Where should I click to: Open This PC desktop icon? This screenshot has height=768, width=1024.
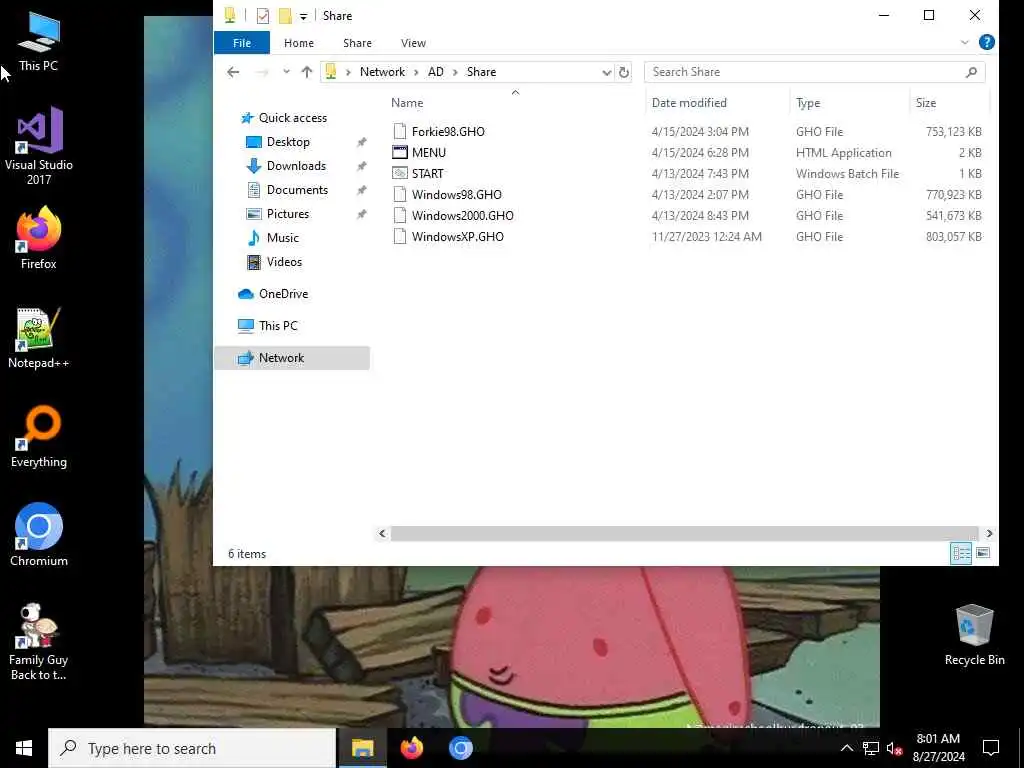coord(39,42)
